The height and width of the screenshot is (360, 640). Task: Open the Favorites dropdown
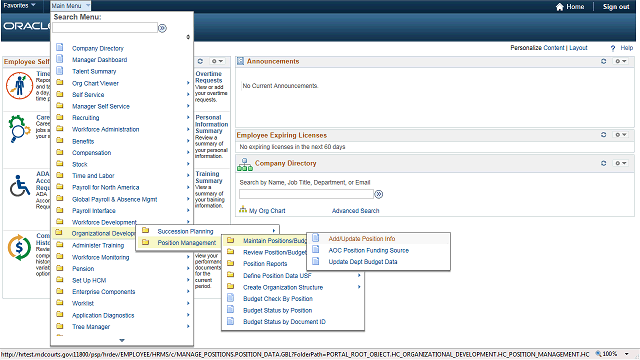[x=19, y=5]
